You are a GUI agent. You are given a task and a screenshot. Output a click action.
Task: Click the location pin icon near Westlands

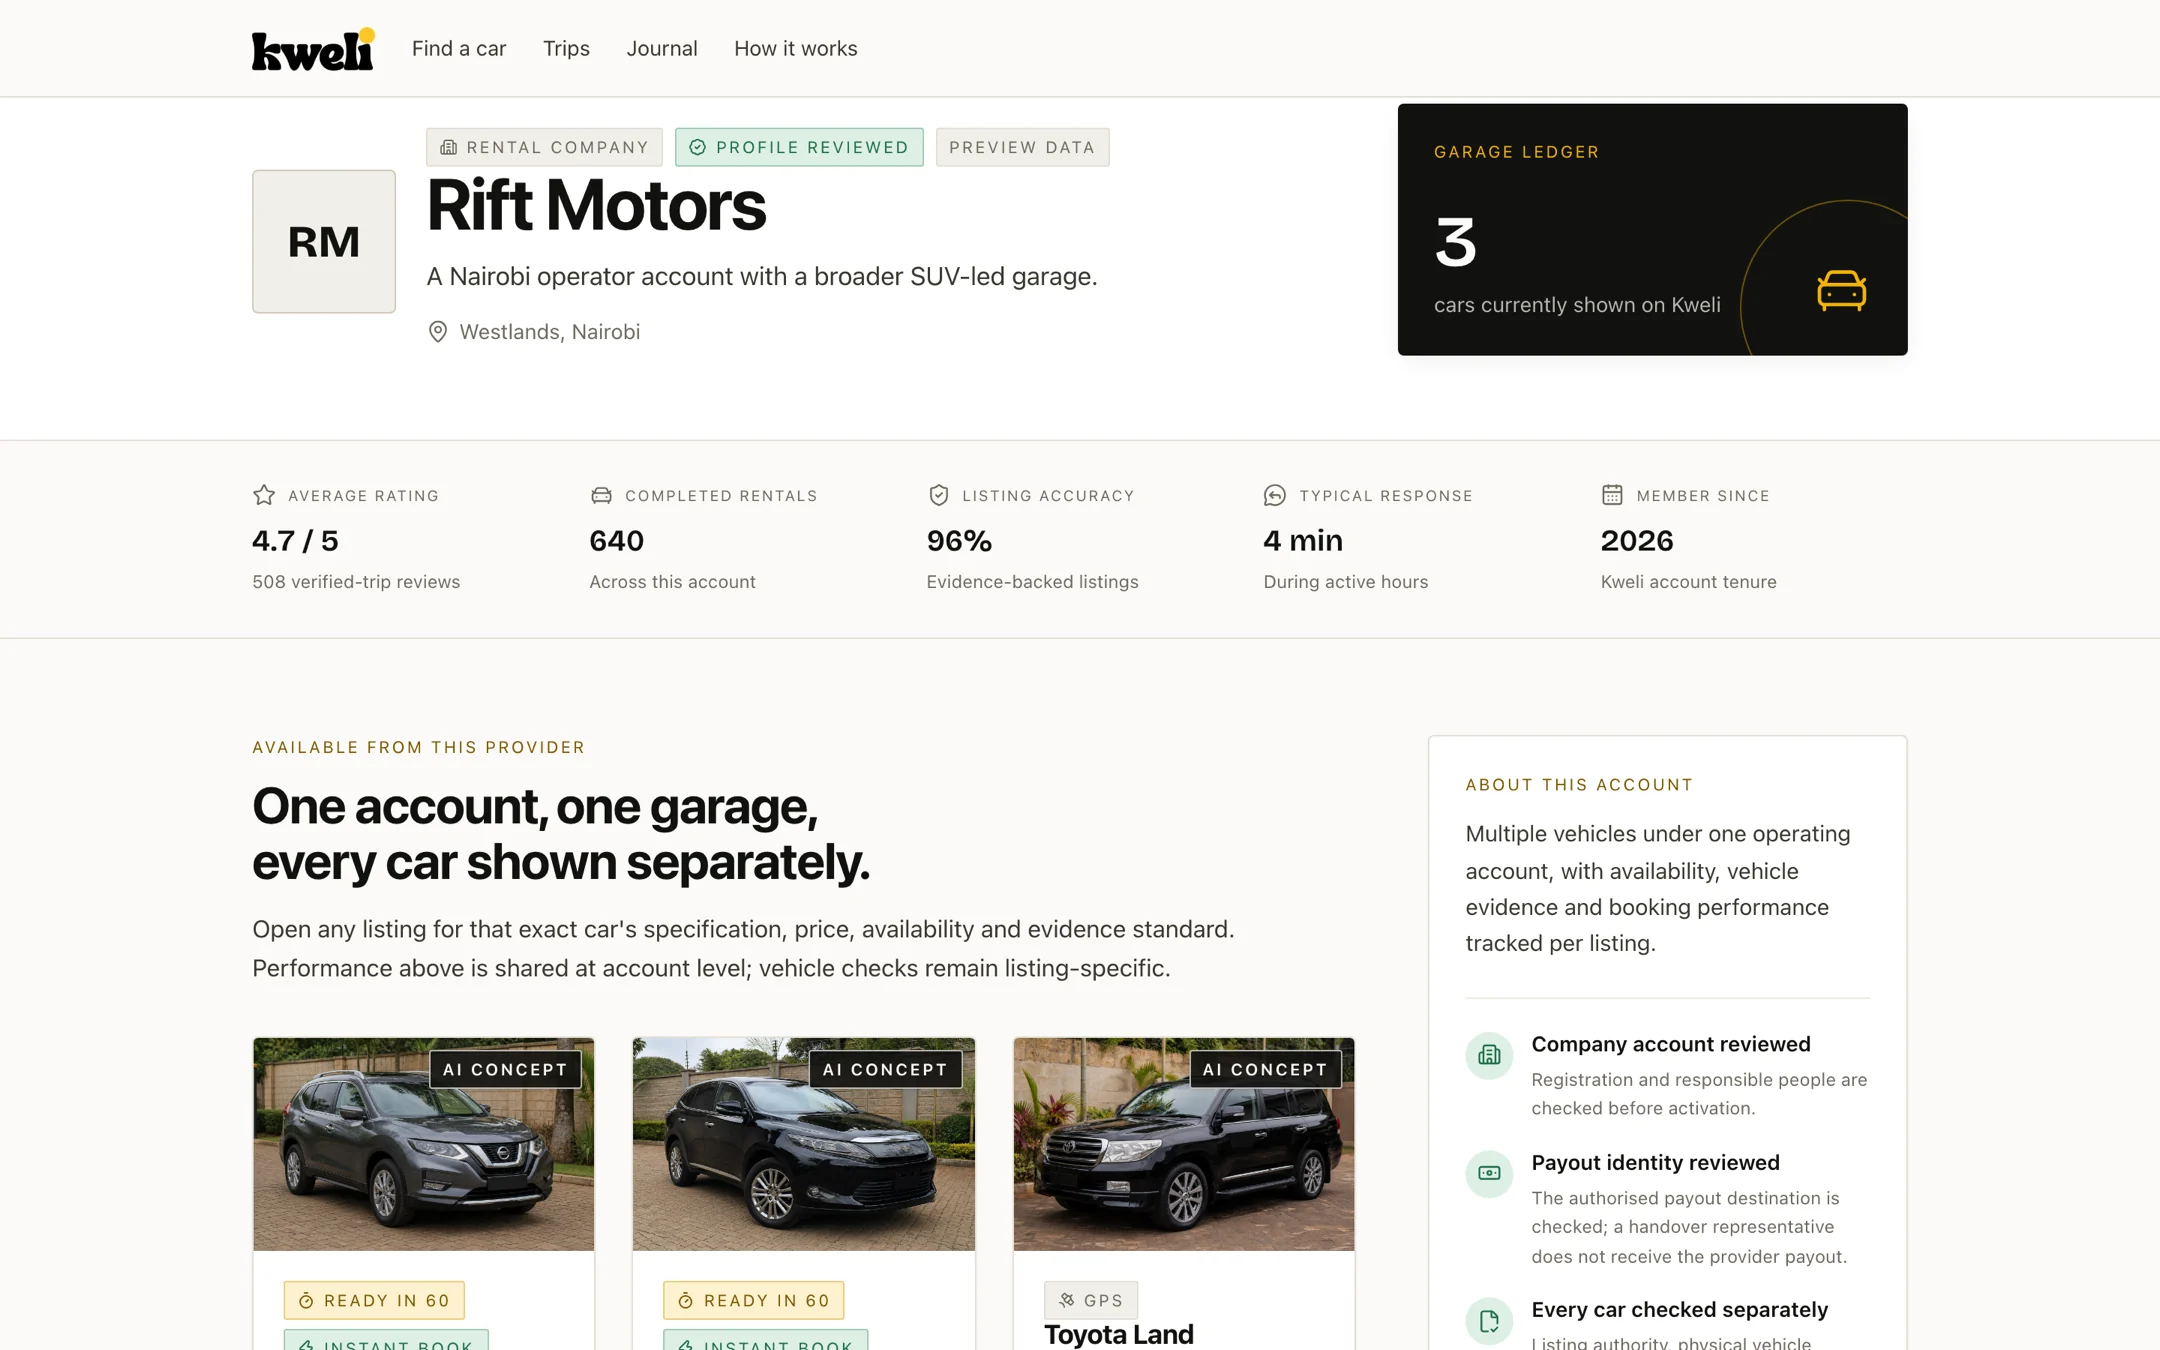coord(437,332)
